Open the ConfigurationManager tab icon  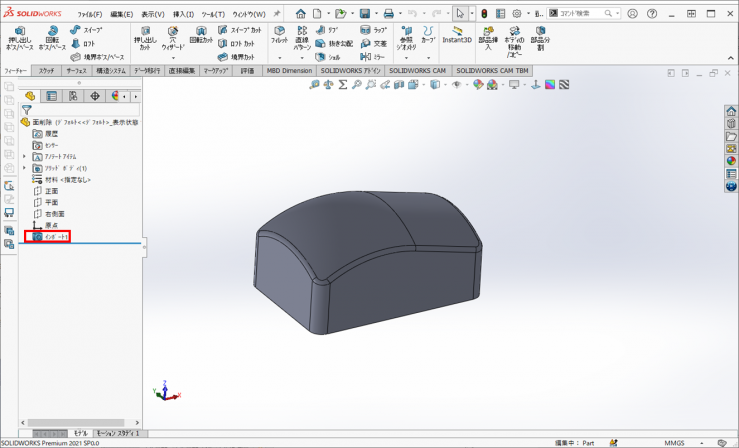click(73, 96)
